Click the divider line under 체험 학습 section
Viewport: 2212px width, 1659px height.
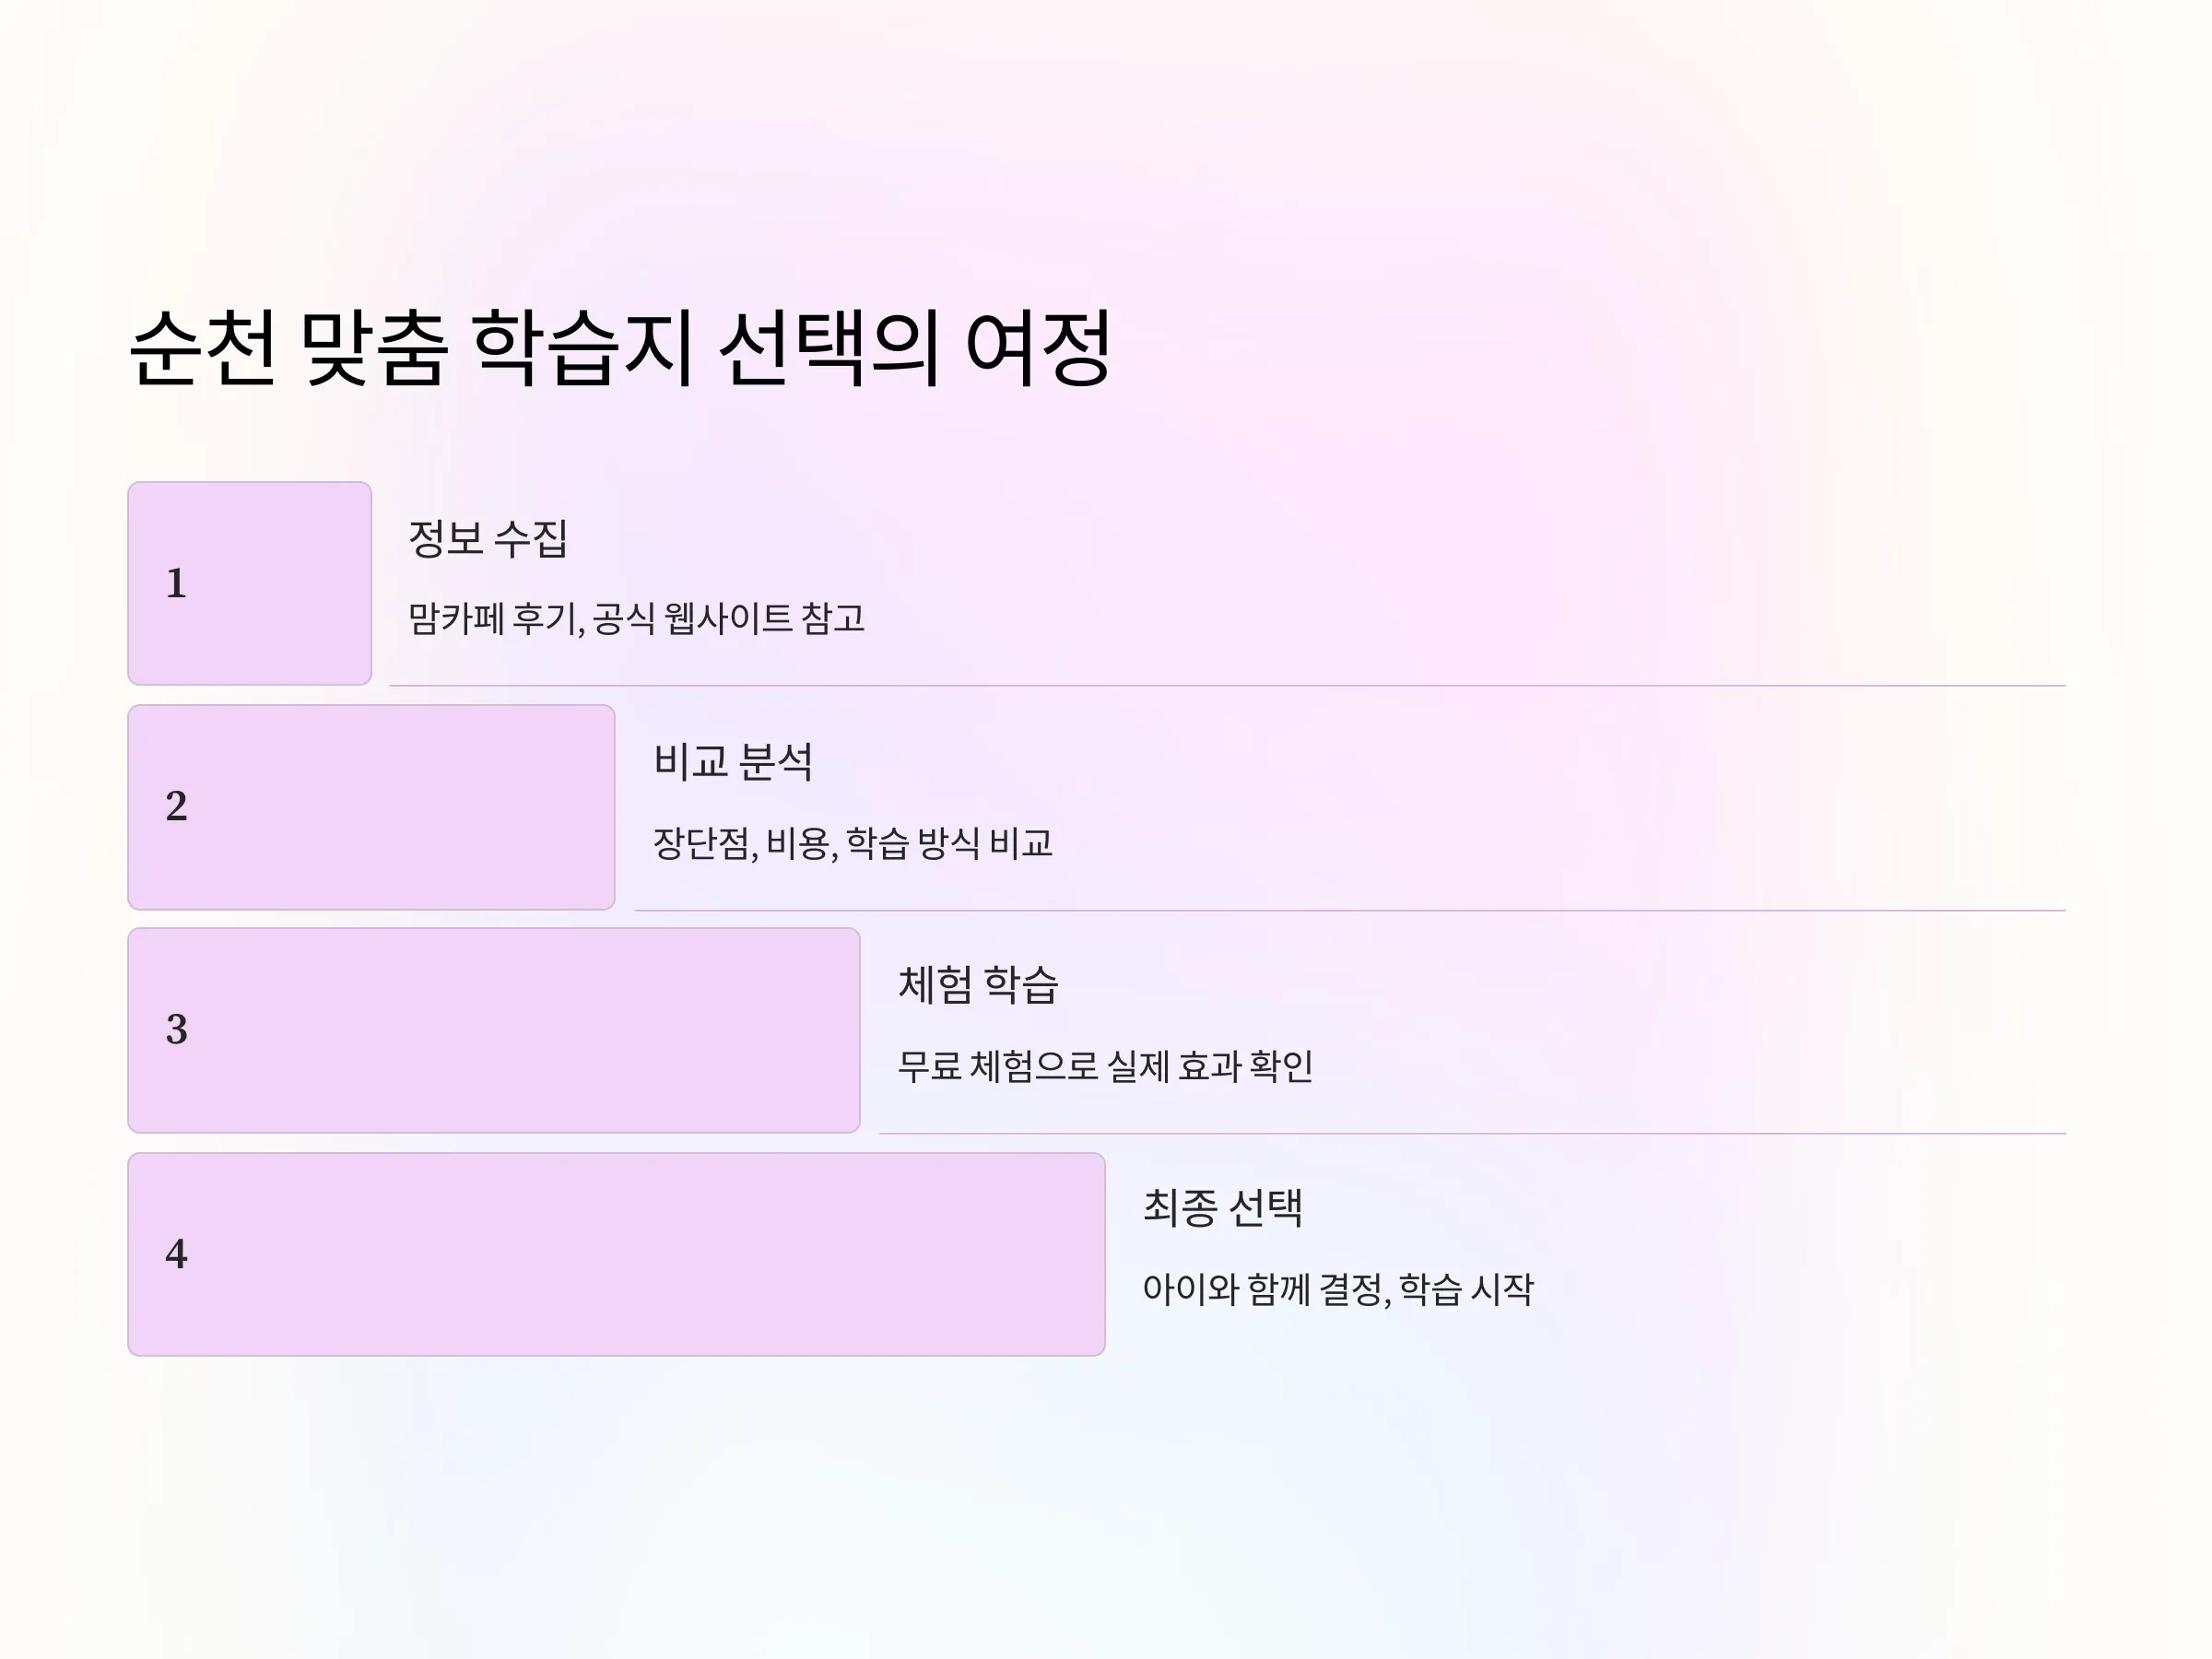(1472, 1133)
